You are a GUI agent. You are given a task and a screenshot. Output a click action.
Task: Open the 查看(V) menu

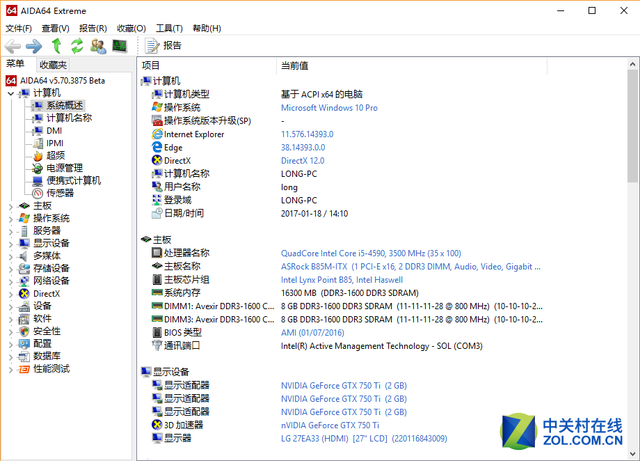click(55, 28)
